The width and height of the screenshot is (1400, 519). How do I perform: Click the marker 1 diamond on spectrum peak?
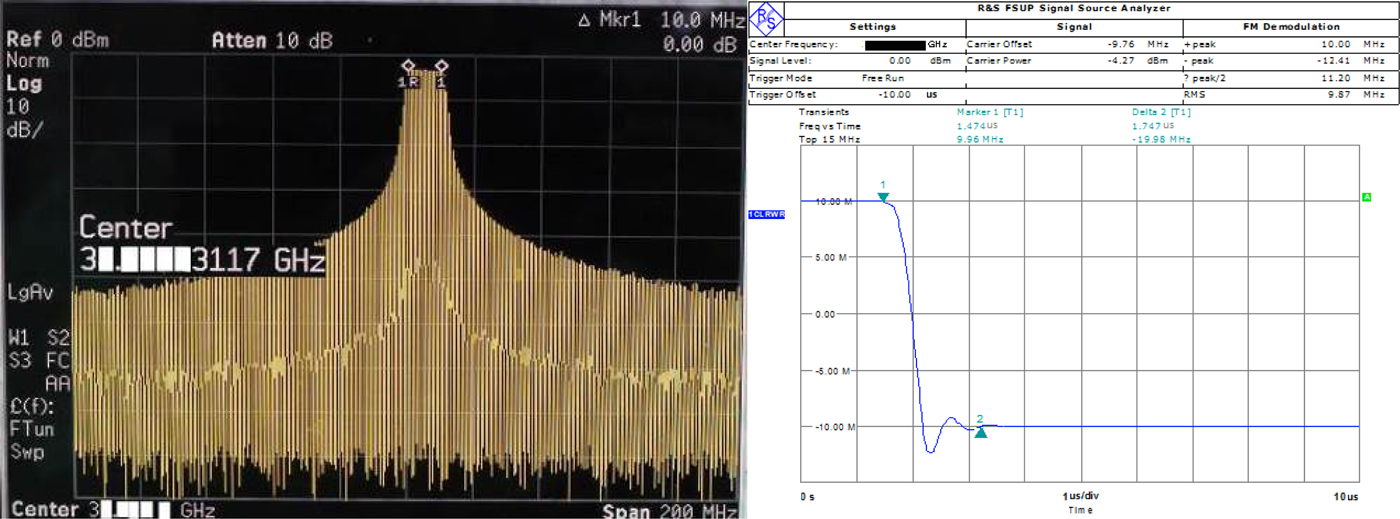(x=440, y=66)
